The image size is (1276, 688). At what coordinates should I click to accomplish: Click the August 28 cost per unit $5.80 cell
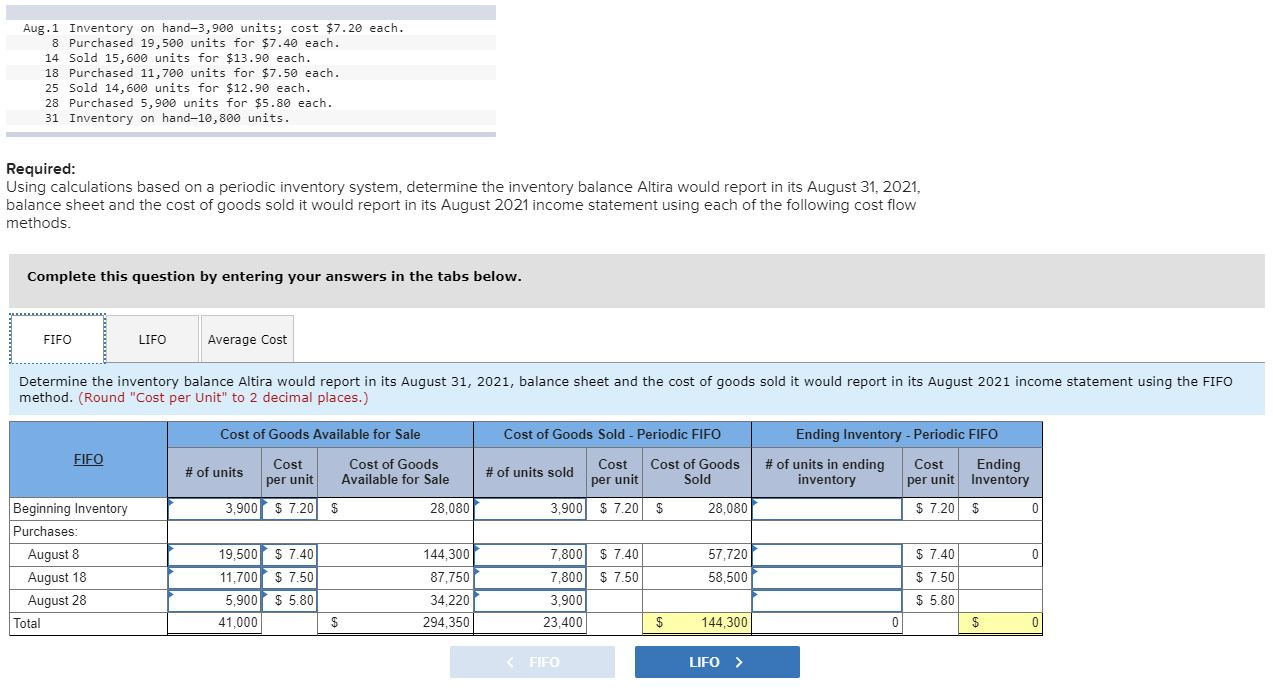289,600
